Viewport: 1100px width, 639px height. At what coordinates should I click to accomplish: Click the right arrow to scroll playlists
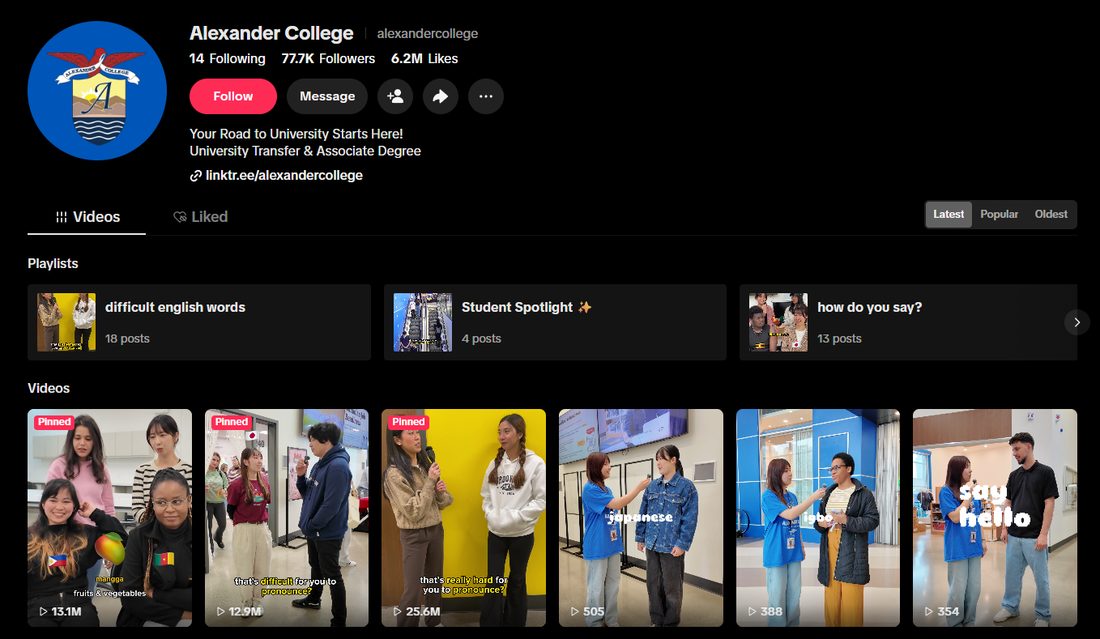point(1077,323)
